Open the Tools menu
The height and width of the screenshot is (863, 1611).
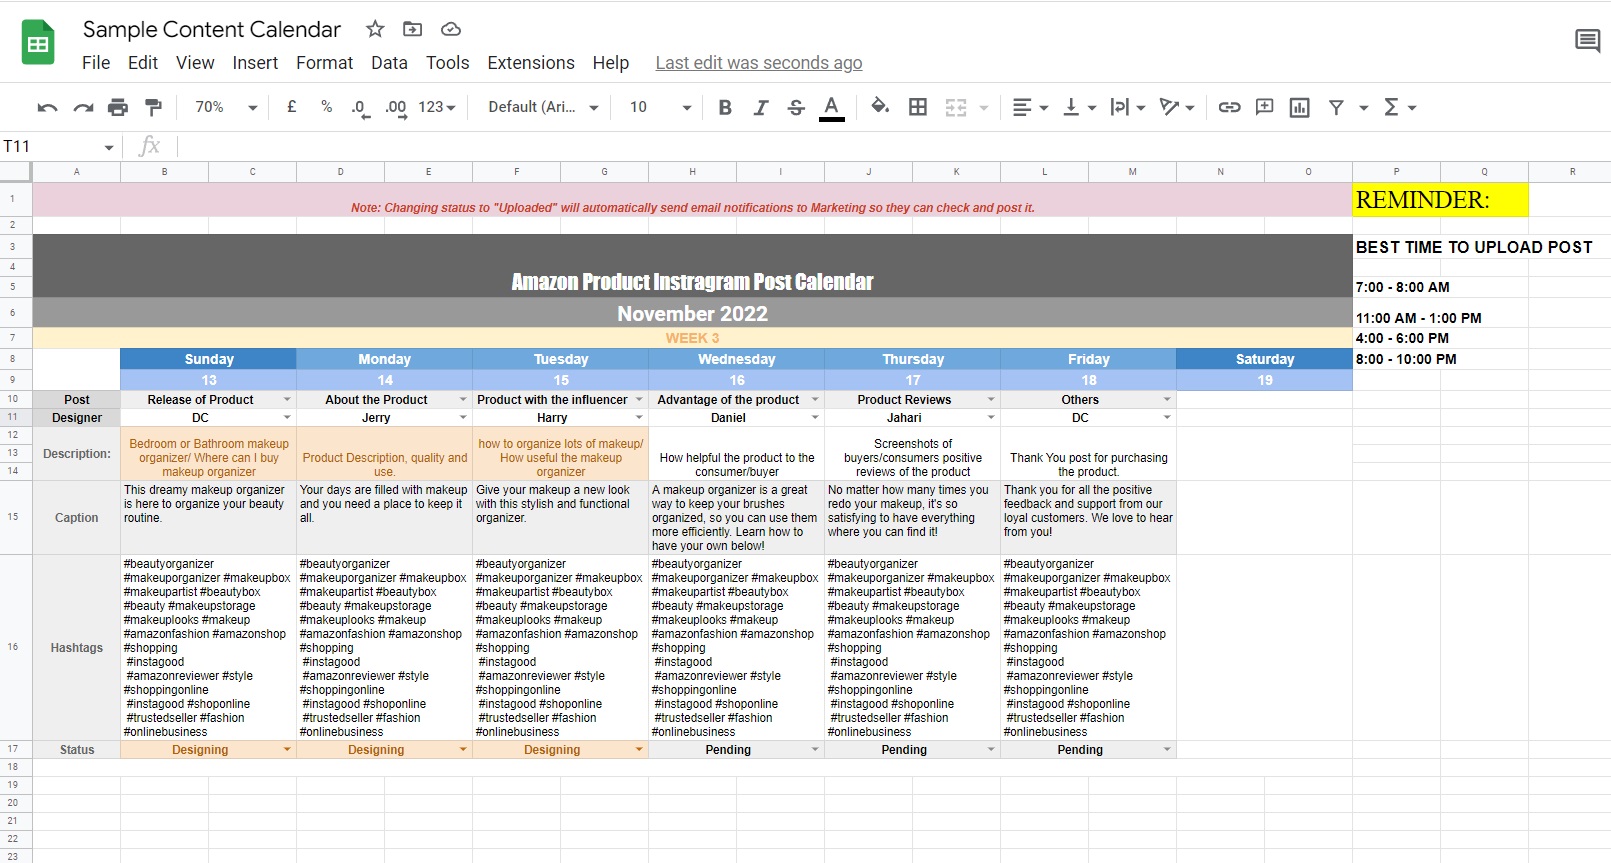[447, 63]
